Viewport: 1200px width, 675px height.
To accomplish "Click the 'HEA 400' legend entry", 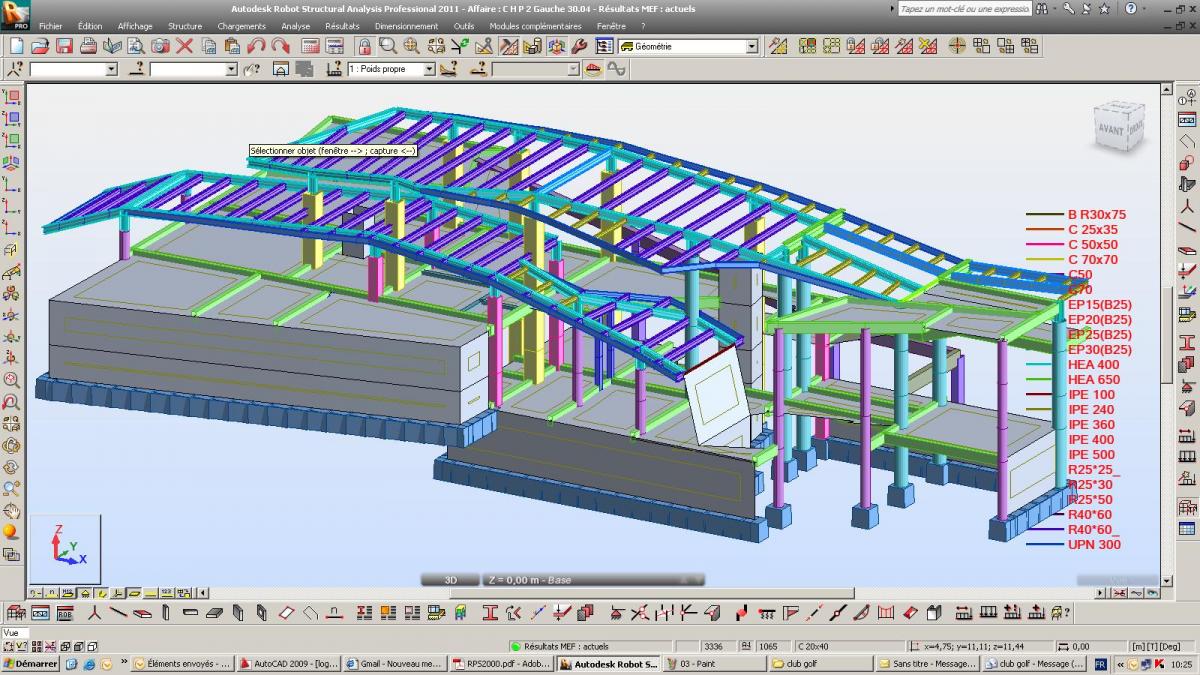I will coord(1094,365).
